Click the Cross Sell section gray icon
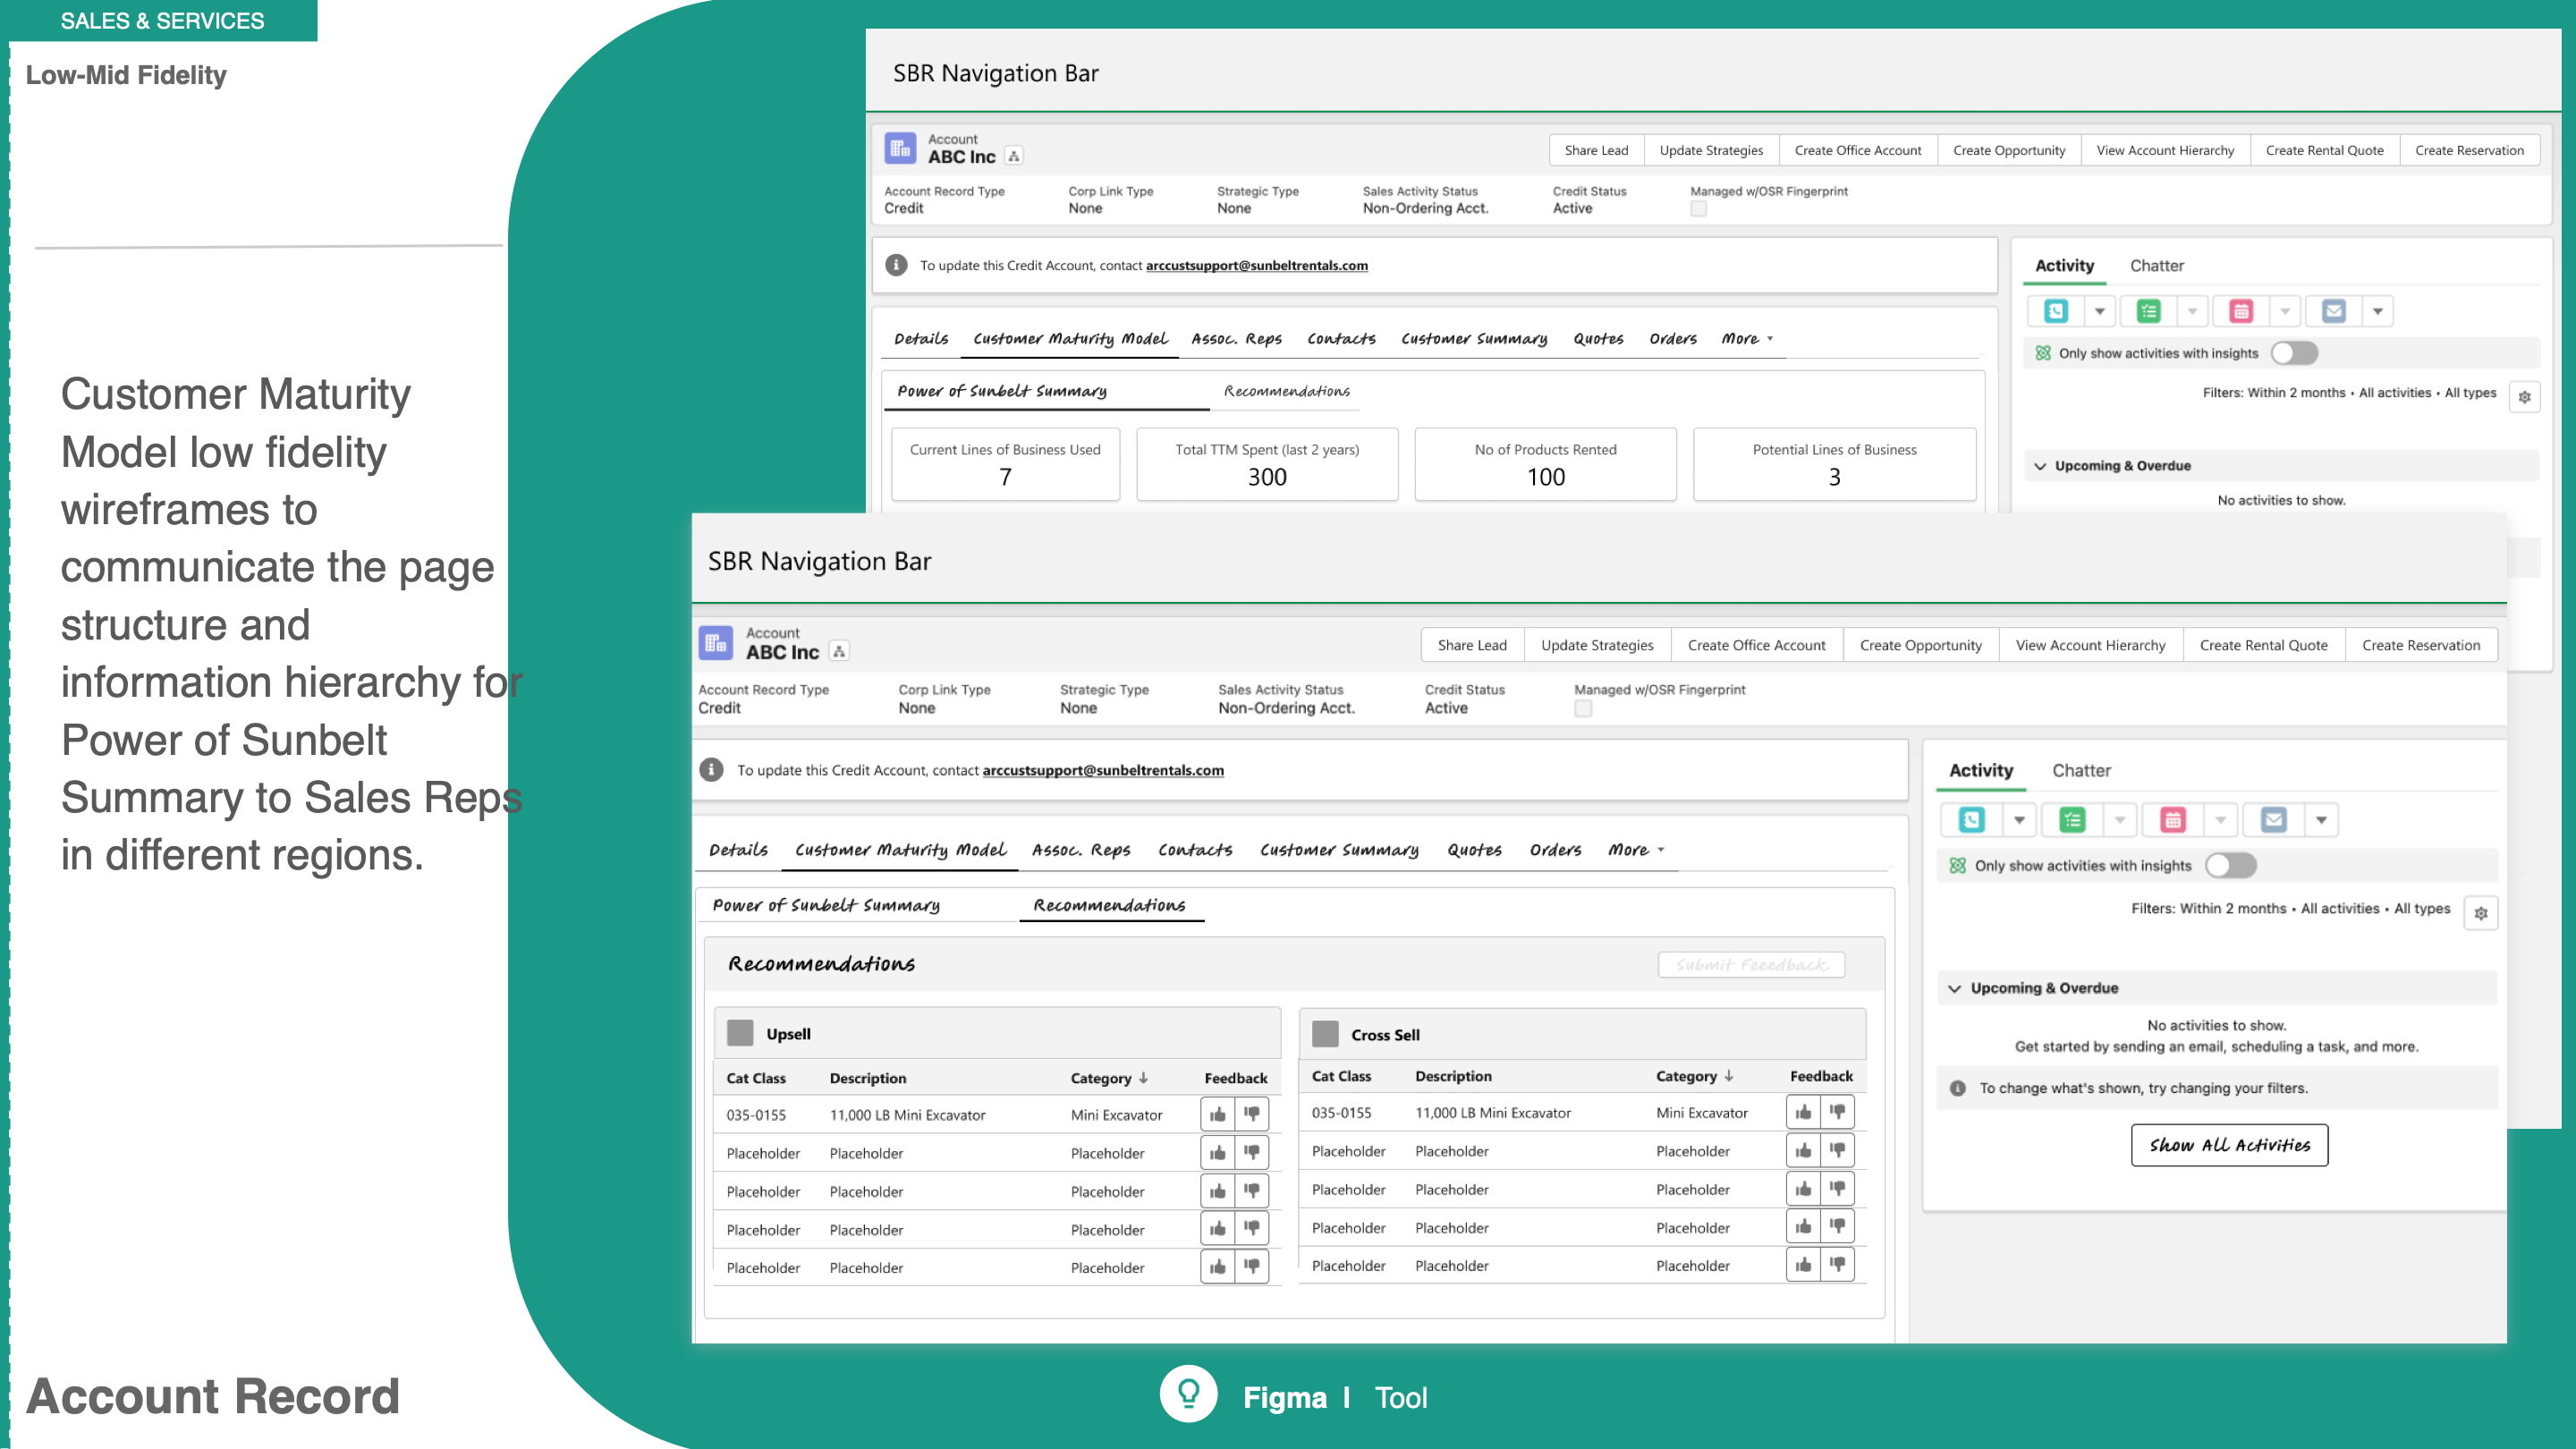Screen dimensions: 2576x1449 pyautogui.click(x=1325, y=1034)
